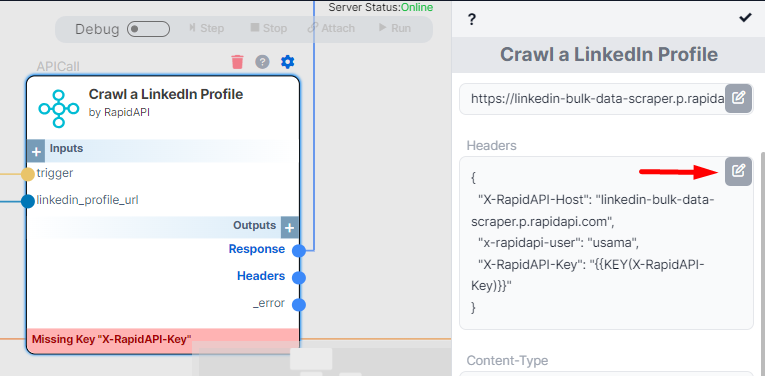Viewport: 765px width, 376px height.
Task: Open the sidebar help question mark
Action: (471, 20)
